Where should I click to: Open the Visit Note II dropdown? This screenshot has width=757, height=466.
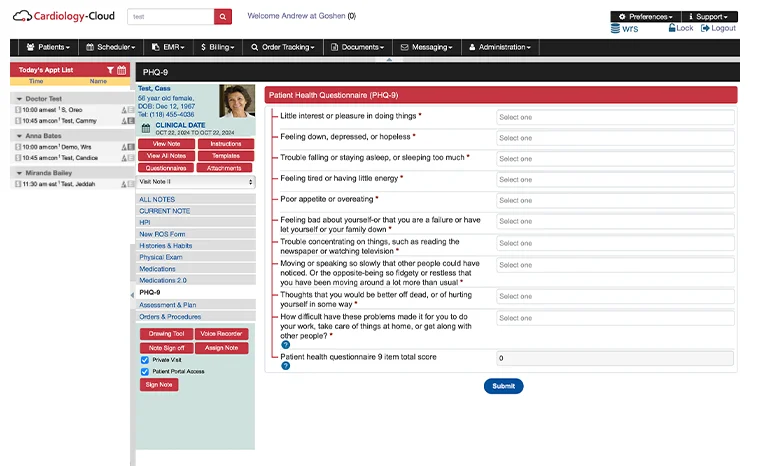pyautogui.click(x=195, y=182)
